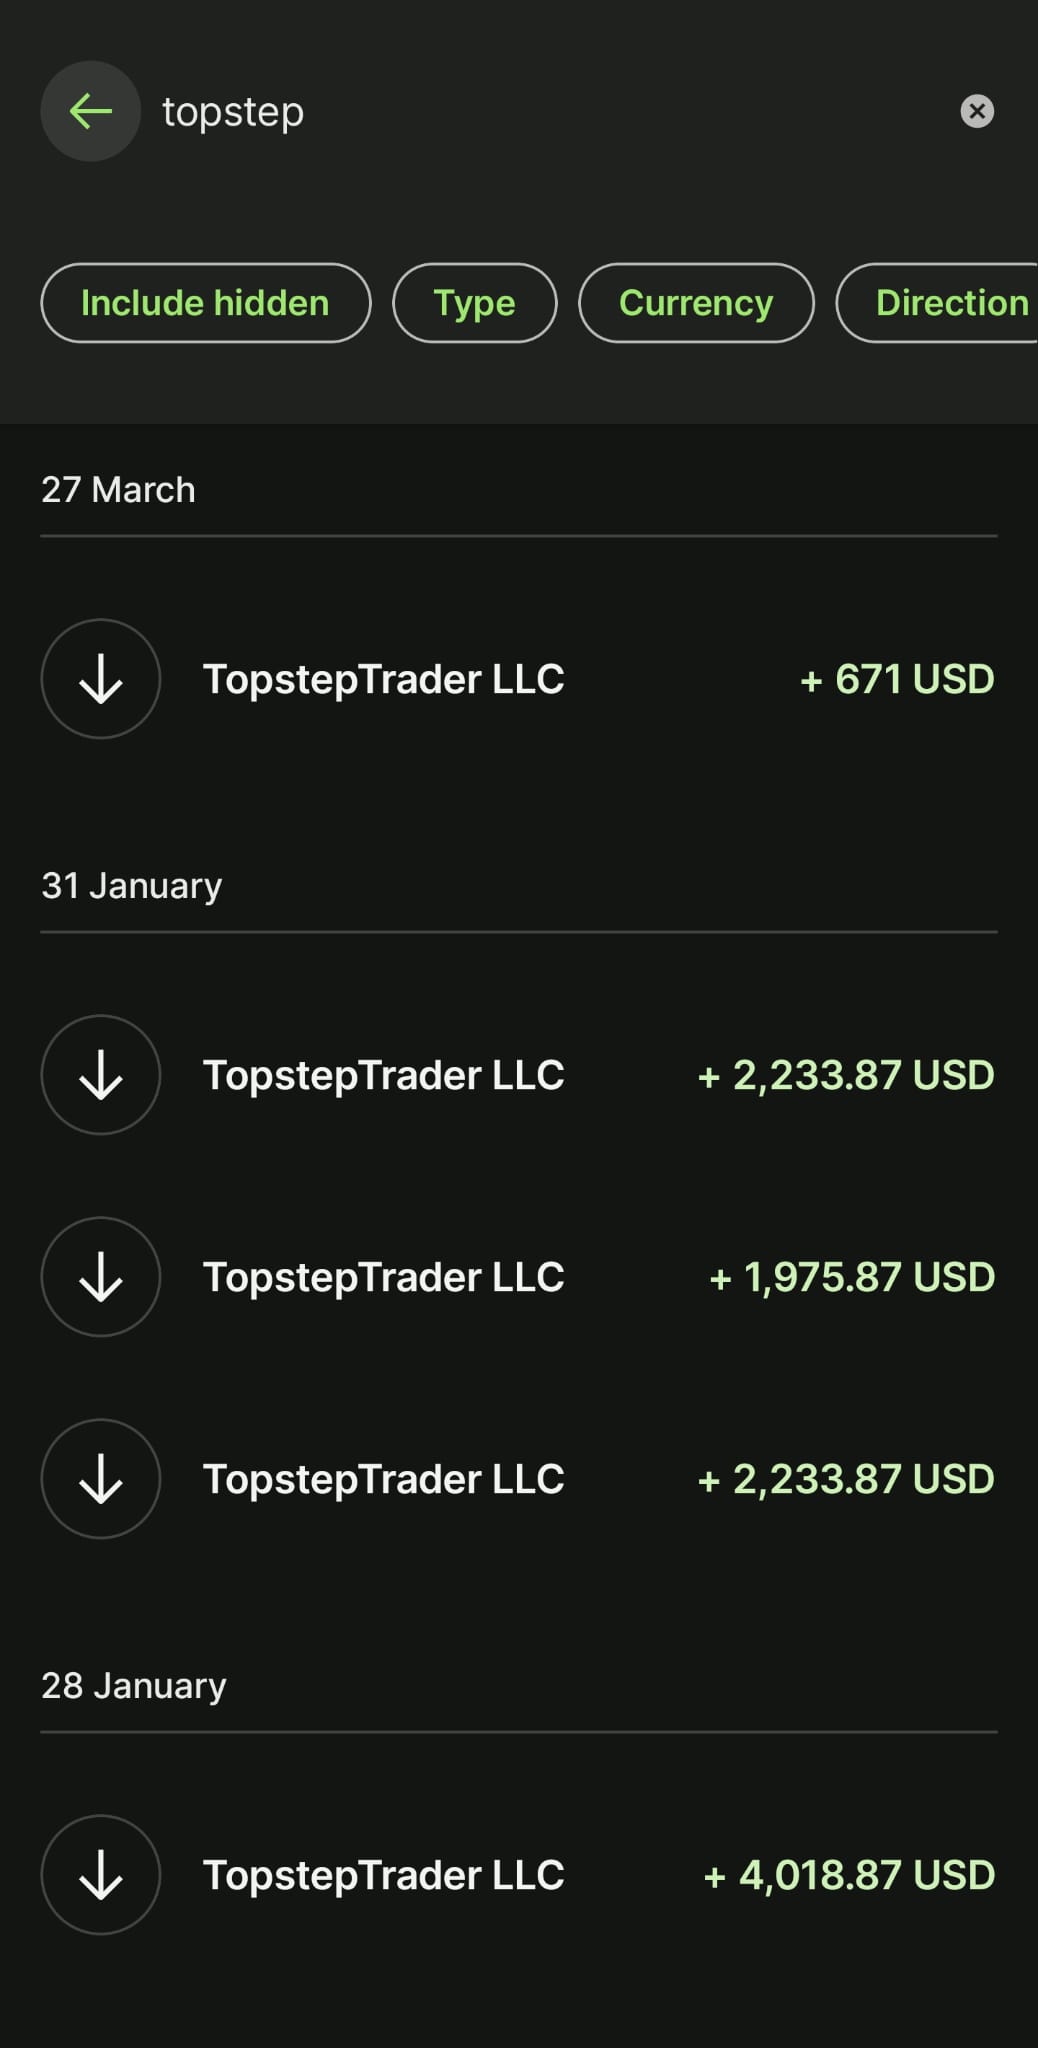Screen dimensions: 1038x2048
Task: Select the + 671 USD amount
Action: tap(897, 679)
